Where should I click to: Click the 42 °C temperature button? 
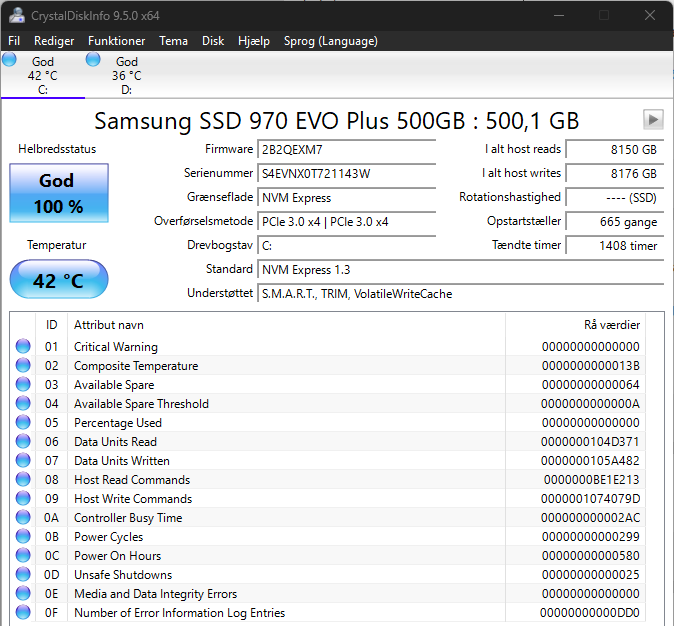click(x=59, y=279)
